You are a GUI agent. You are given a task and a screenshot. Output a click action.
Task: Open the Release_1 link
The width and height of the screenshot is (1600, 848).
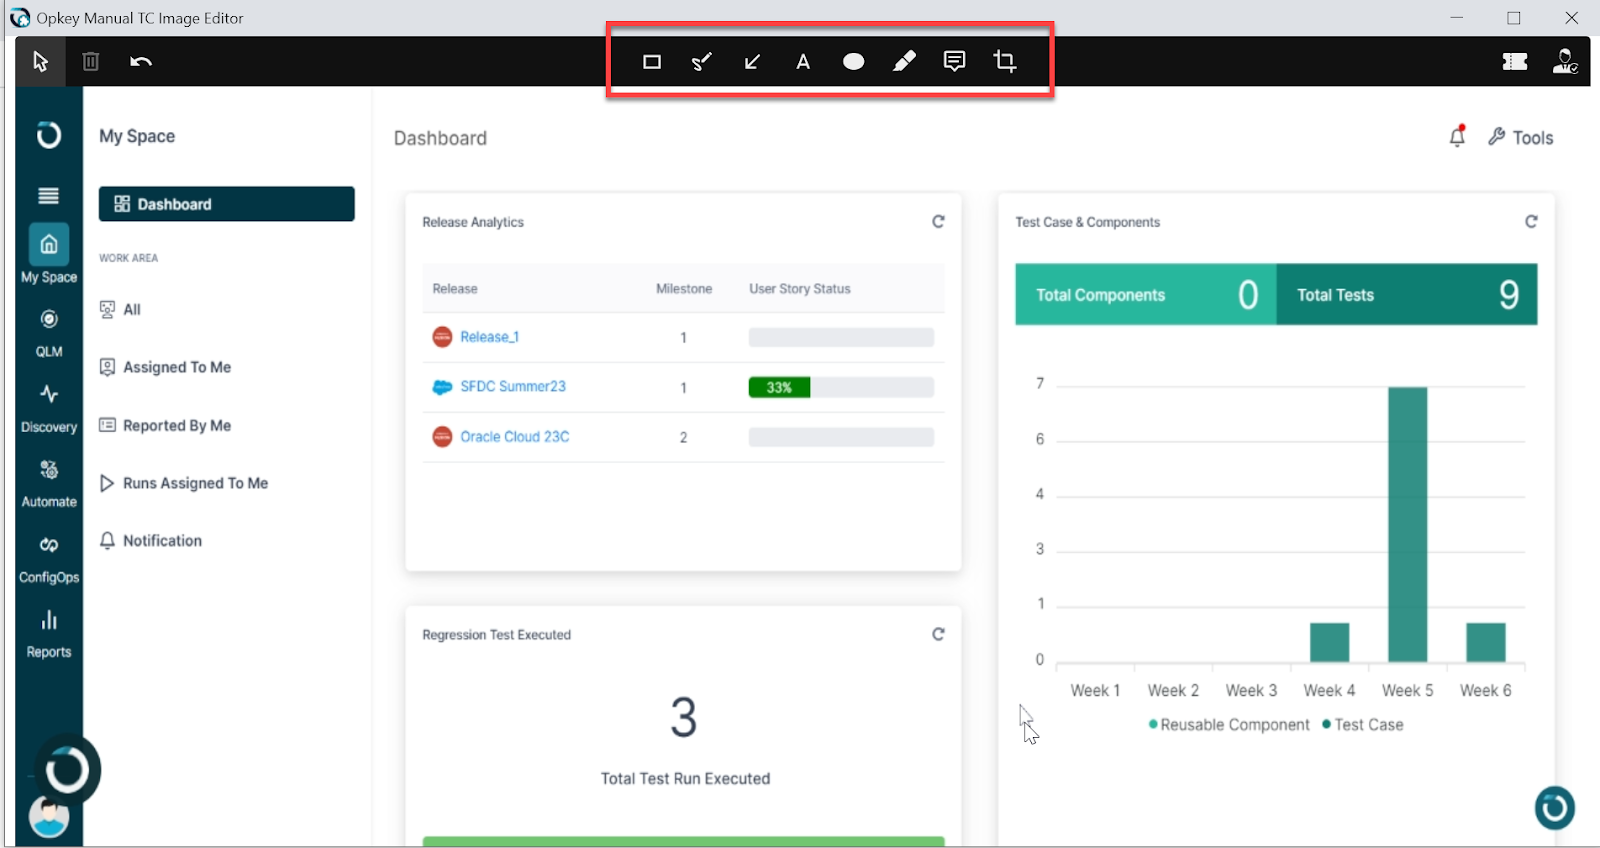click(489, 337)
